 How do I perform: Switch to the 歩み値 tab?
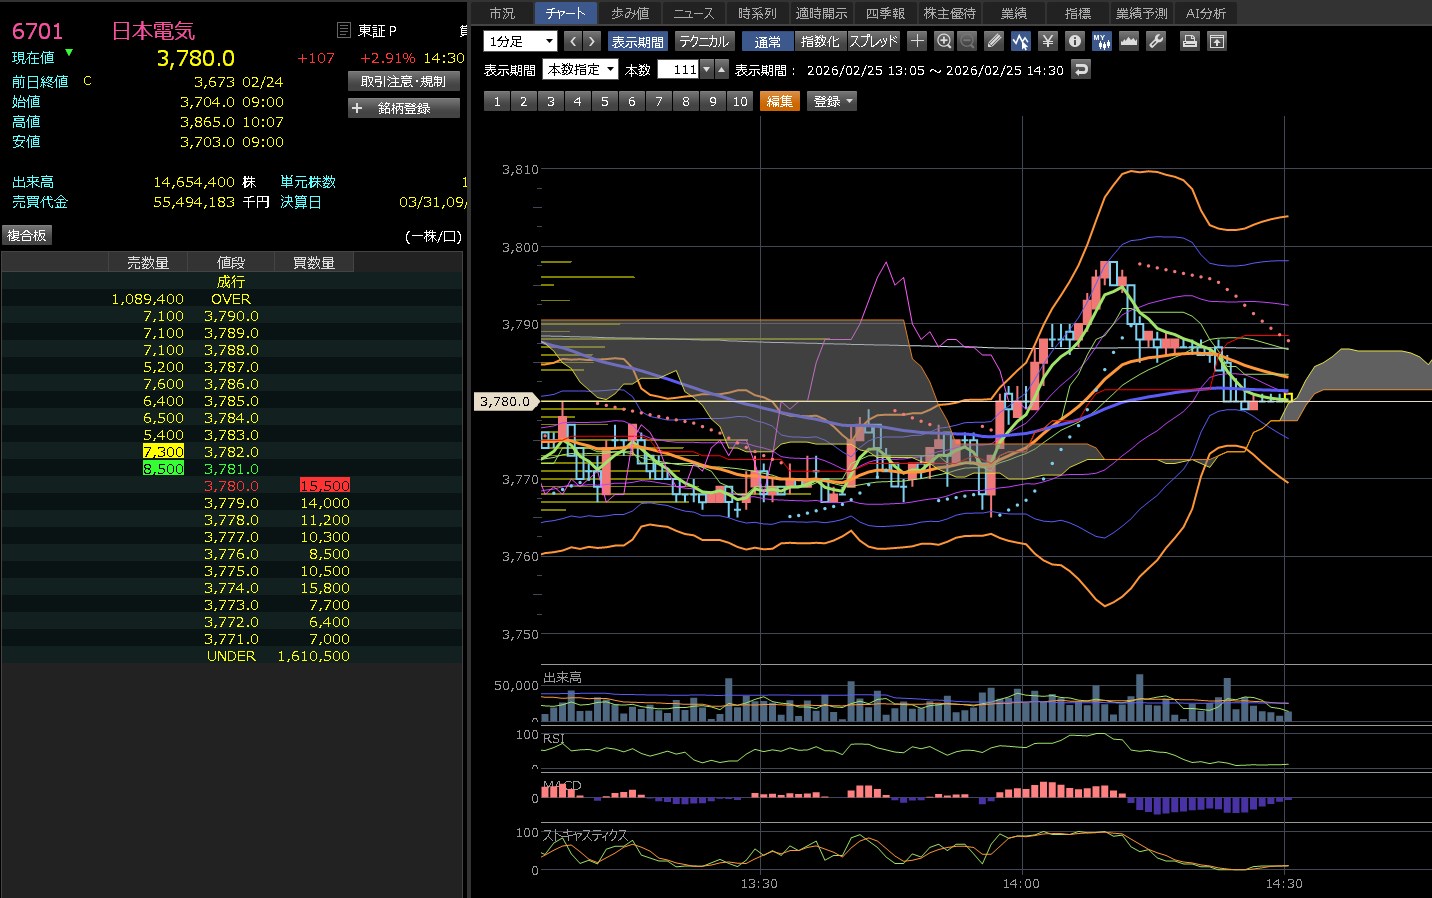630,13
